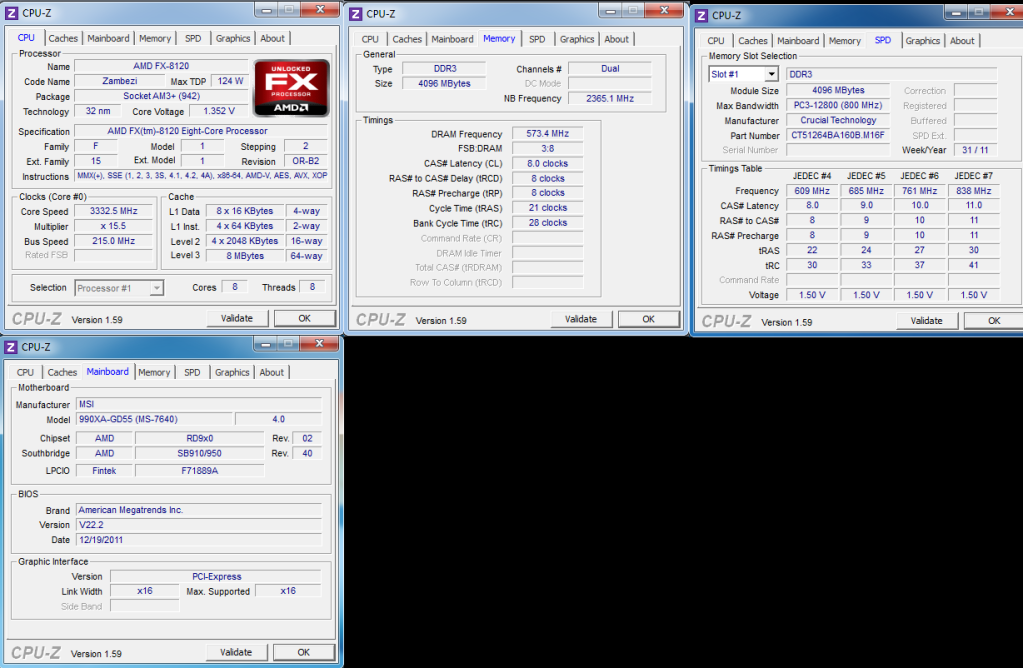
Task: Click Validate in the SPD window
Action: [x=926, y=320]
